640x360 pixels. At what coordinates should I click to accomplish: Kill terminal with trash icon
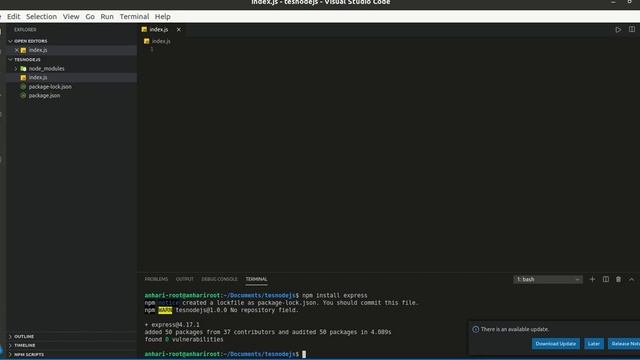pos(618,280)
